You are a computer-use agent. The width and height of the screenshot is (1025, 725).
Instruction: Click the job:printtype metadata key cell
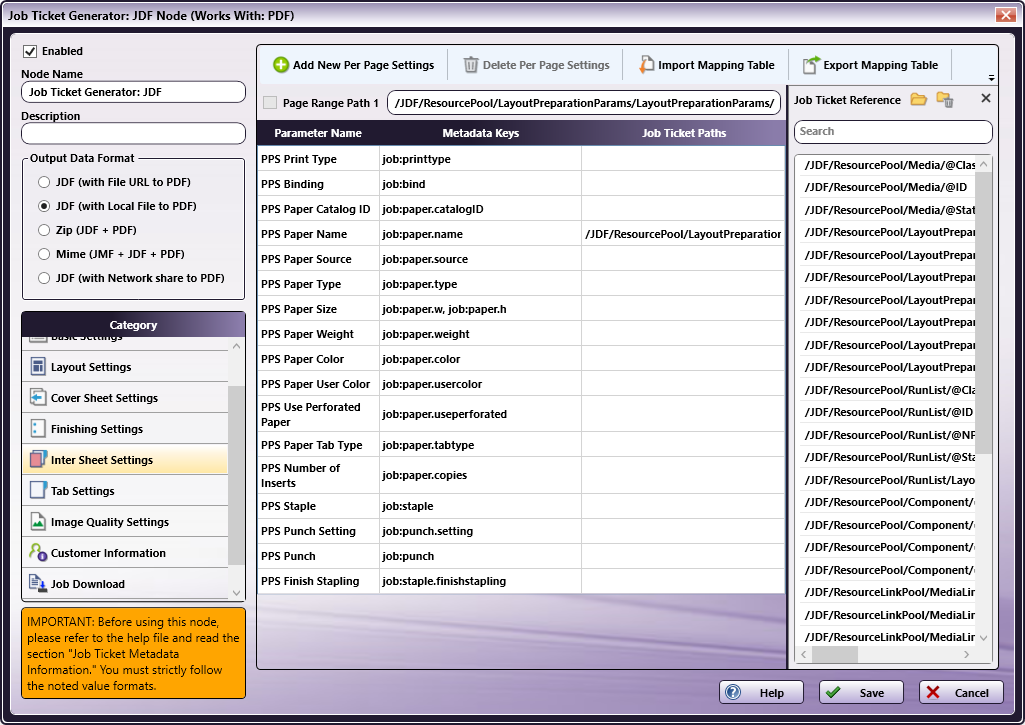click(x=480, y=159)
